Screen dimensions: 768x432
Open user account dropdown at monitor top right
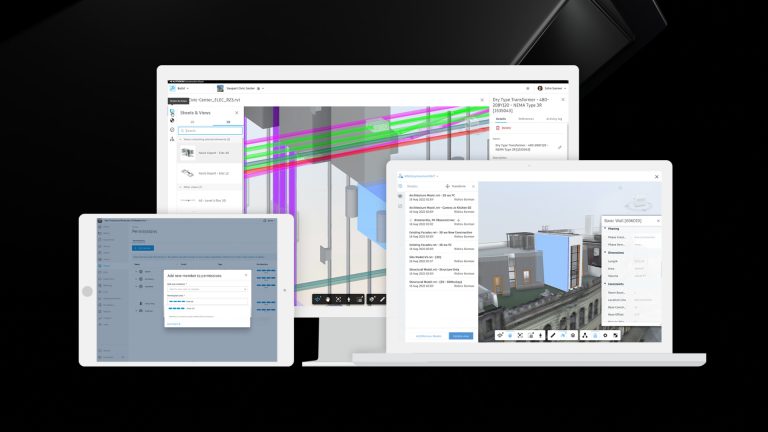tap(552, 88)
